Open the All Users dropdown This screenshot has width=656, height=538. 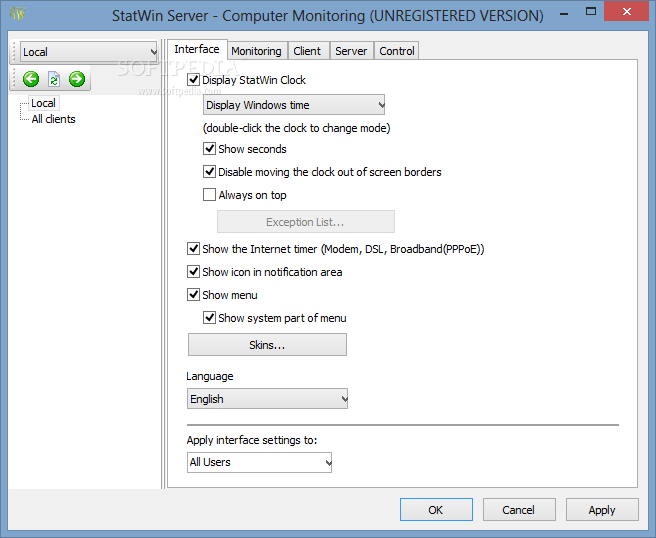click(259, 462)
